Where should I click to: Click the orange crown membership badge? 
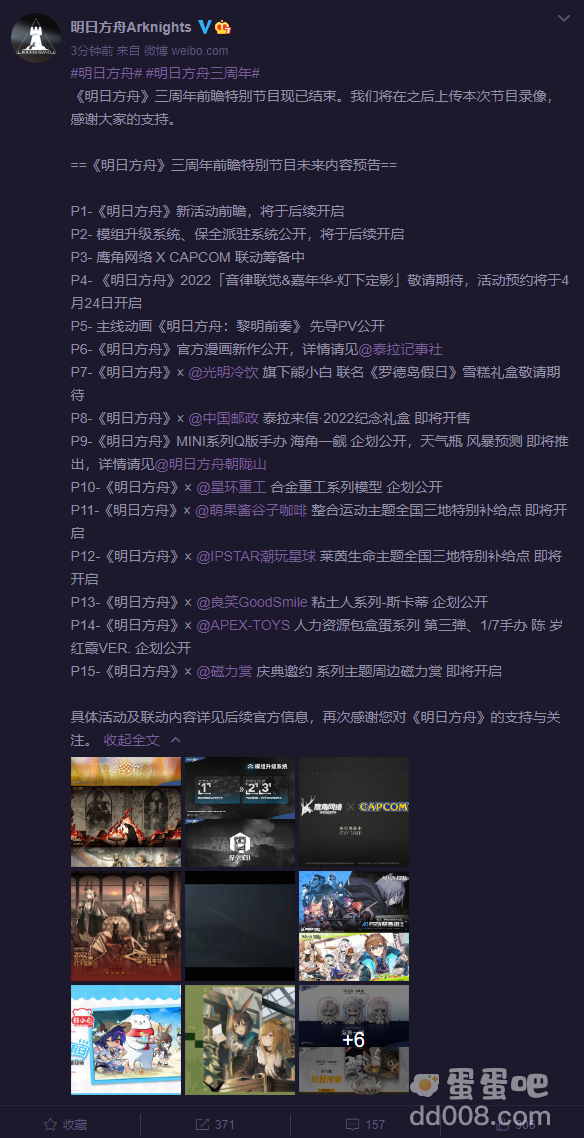[223, 27]
